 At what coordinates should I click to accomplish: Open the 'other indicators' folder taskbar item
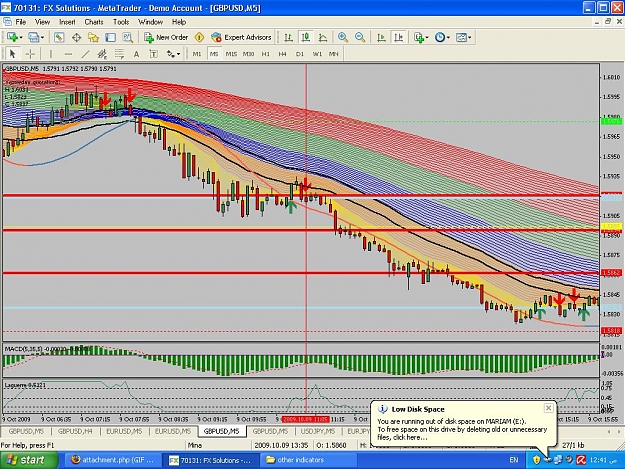coord(307,460)
